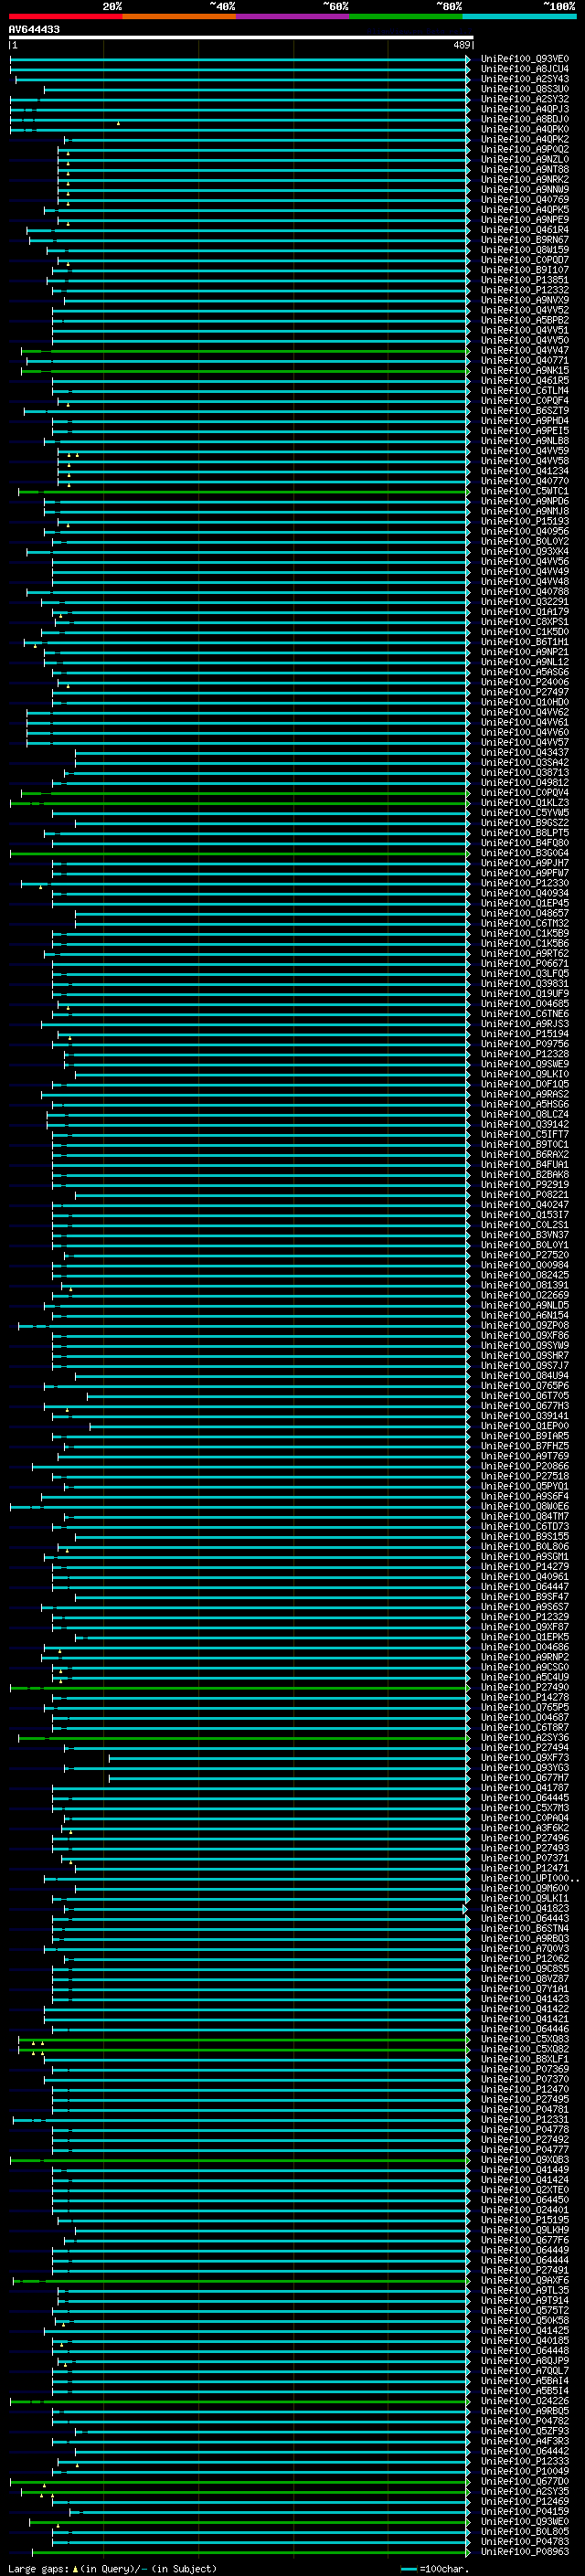Select label UniRef100_Q677H7

coord(525,1778)
